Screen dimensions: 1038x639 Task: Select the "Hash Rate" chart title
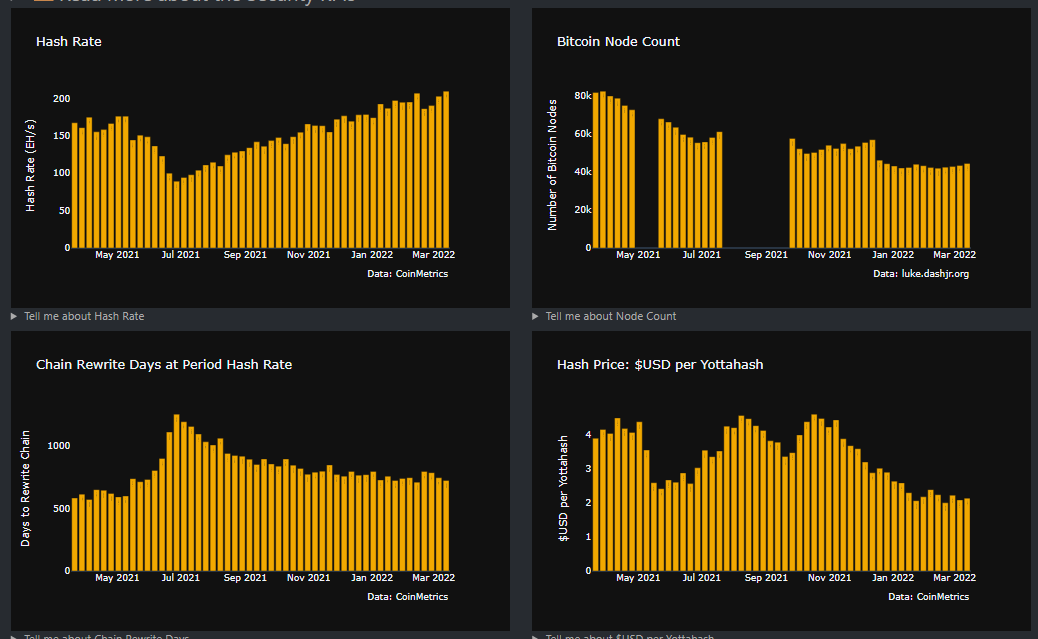point(69,41)
